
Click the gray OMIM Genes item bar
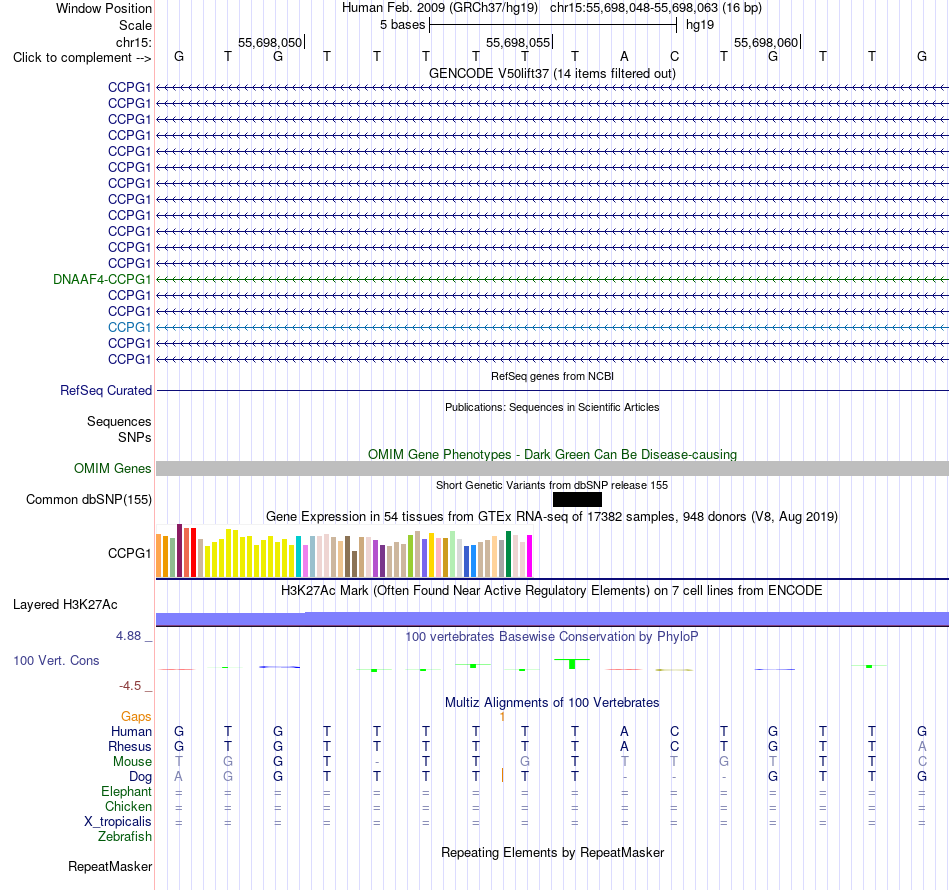(x=552, y=468)
